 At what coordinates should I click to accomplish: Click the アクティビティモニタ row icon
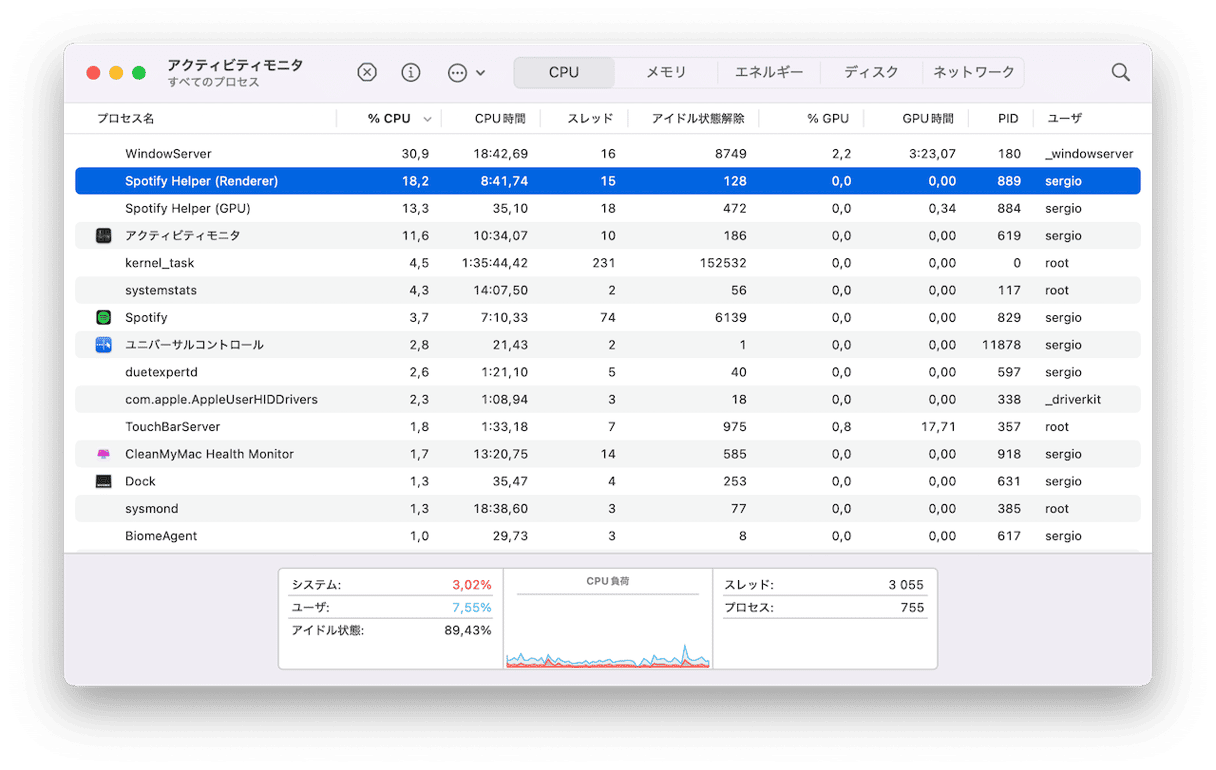[x=104, y=236]
